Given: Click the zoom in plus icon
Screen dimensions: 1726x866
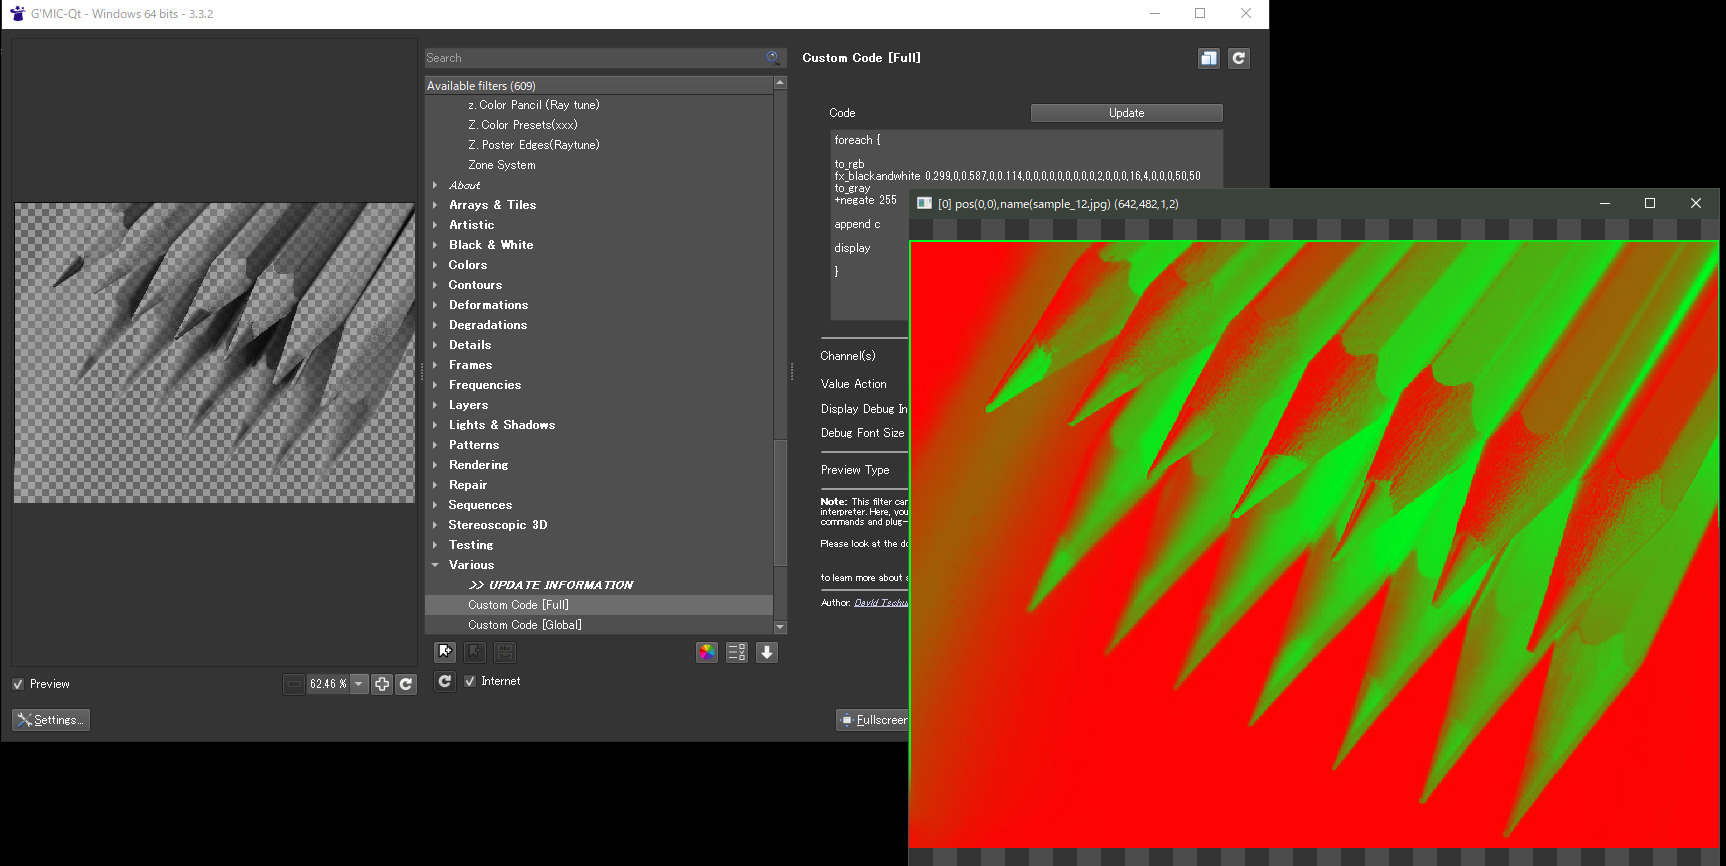Looking at the screenshot, I should 382,684.
